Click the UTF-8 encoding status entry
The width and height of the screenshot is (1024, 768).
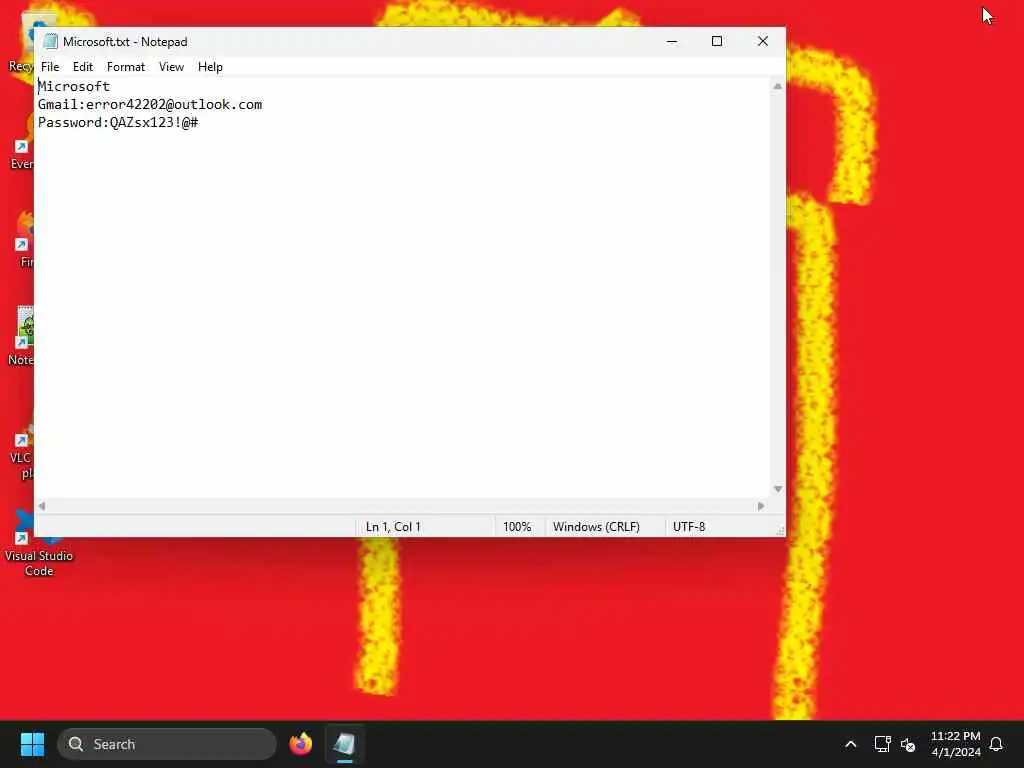[x=688, y=526]
